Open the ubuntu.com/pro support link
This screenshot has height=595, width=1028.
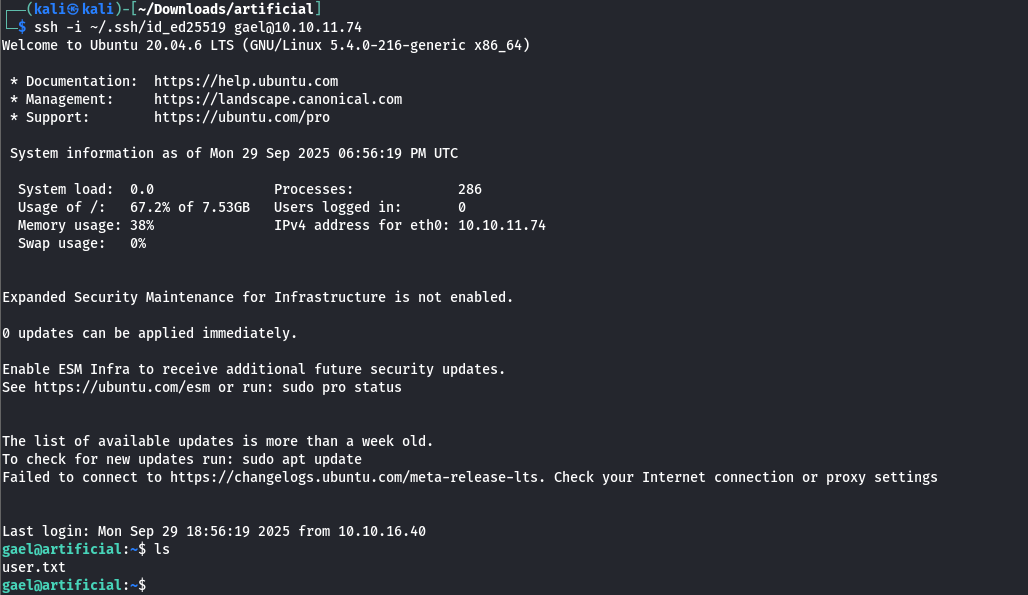coord(242,117)
